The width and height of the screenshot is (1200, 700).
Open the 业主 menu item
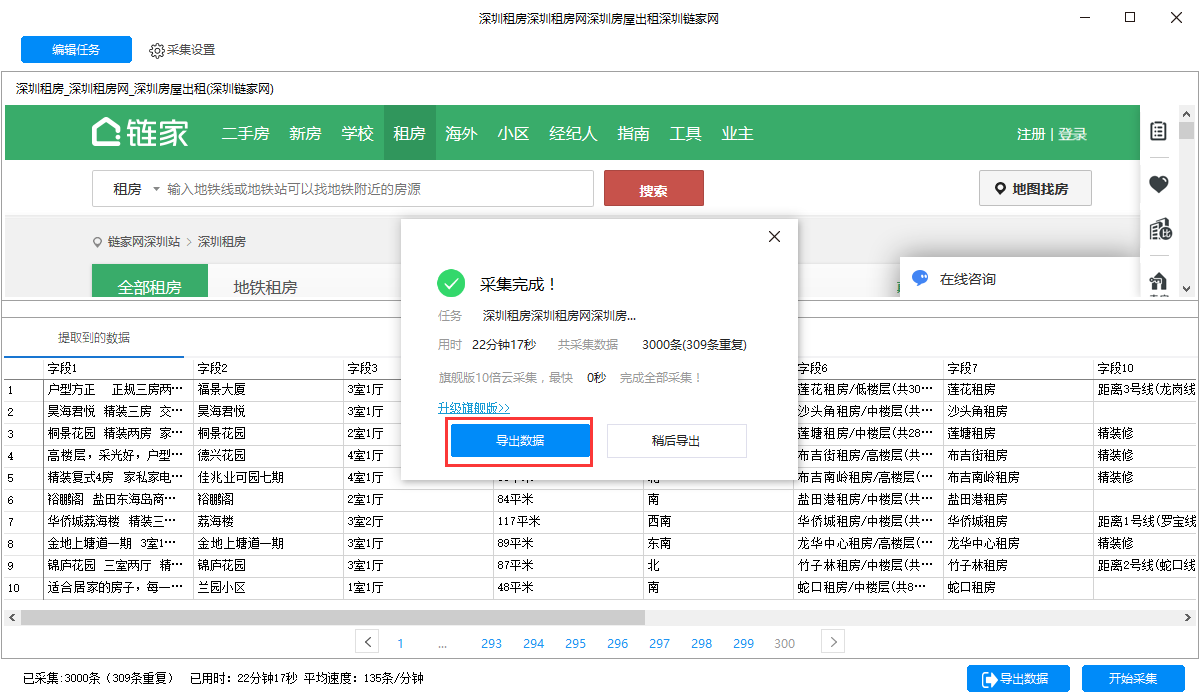click(x=737, y=133)
